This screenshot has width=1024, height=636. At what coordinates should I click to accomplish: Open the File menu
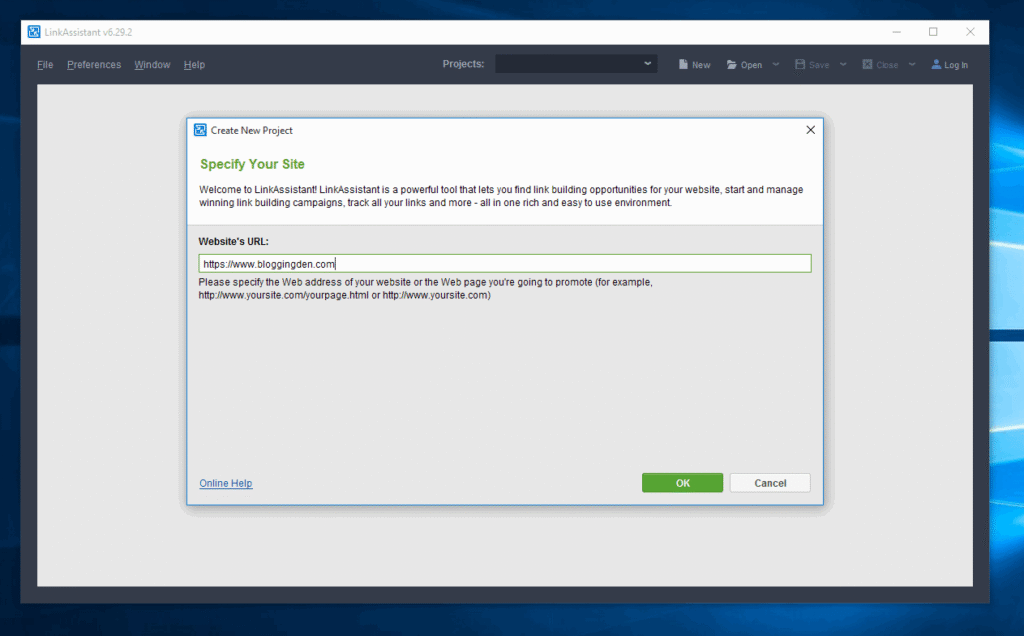point(45,64)
